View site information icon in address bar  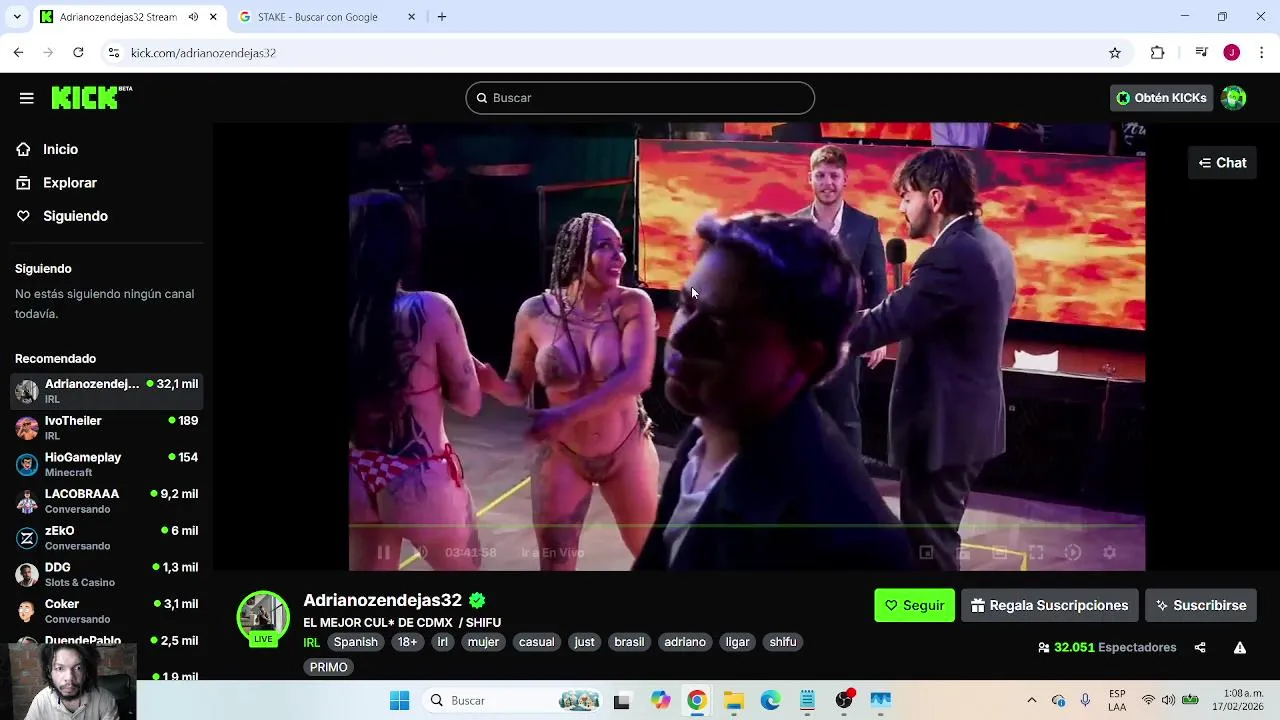pos(114,53)
